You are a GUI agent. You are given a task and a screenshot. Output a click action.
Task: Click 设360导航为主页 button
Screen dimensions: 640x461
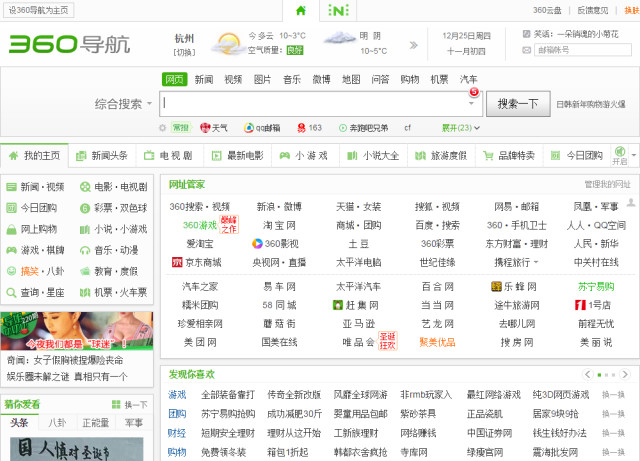point(38,10)
